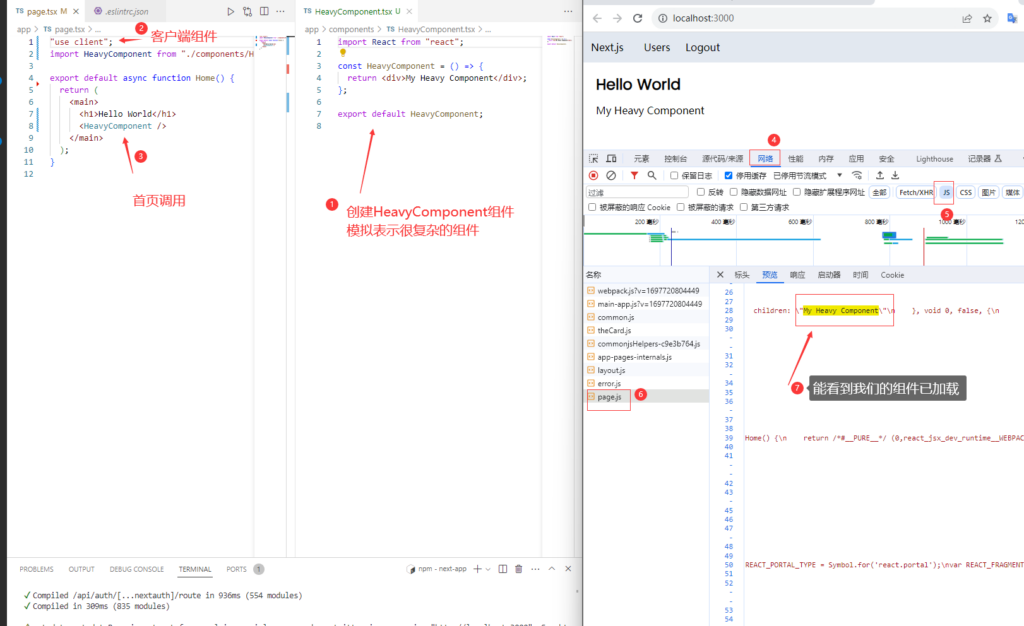Image resolution: width=1024 pixels, height=626 pixels.
Task: Open new terminal launch profile dropdown
Action: pos(488,569)
